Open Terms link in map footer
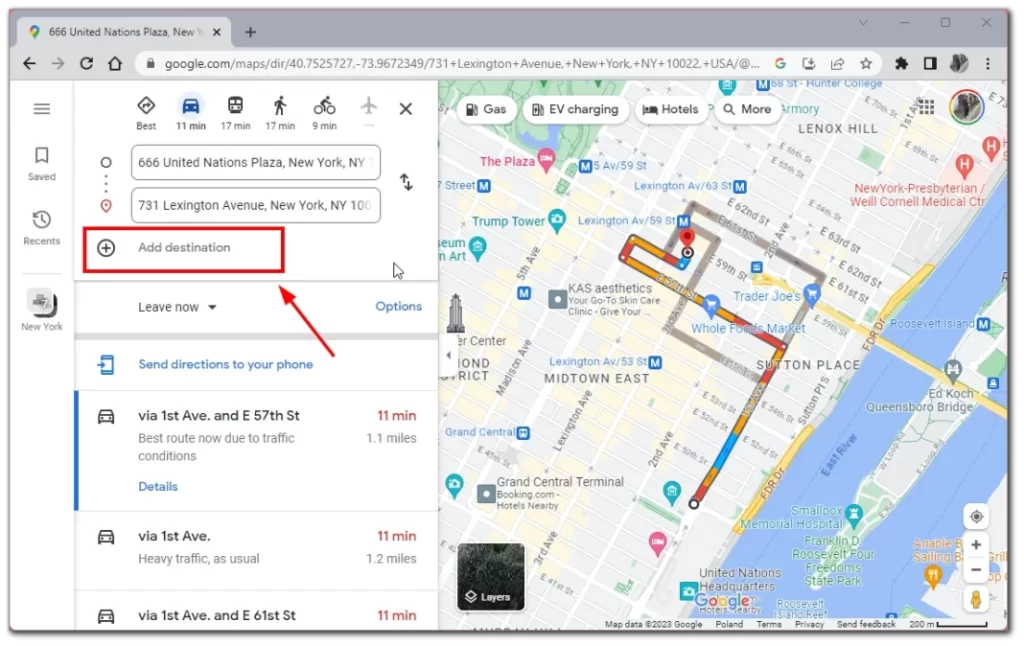 click(x=769, y=624)
